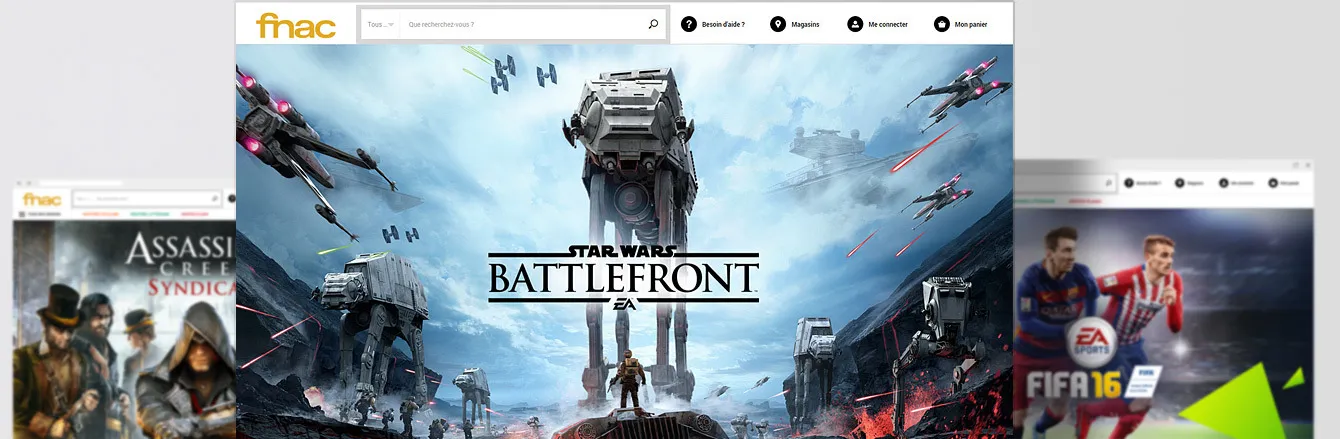The width and height of the screenshot is (1340, 439).
Task: Expand the "Tous..." category dropdown
Action: [x=380, y=24]
